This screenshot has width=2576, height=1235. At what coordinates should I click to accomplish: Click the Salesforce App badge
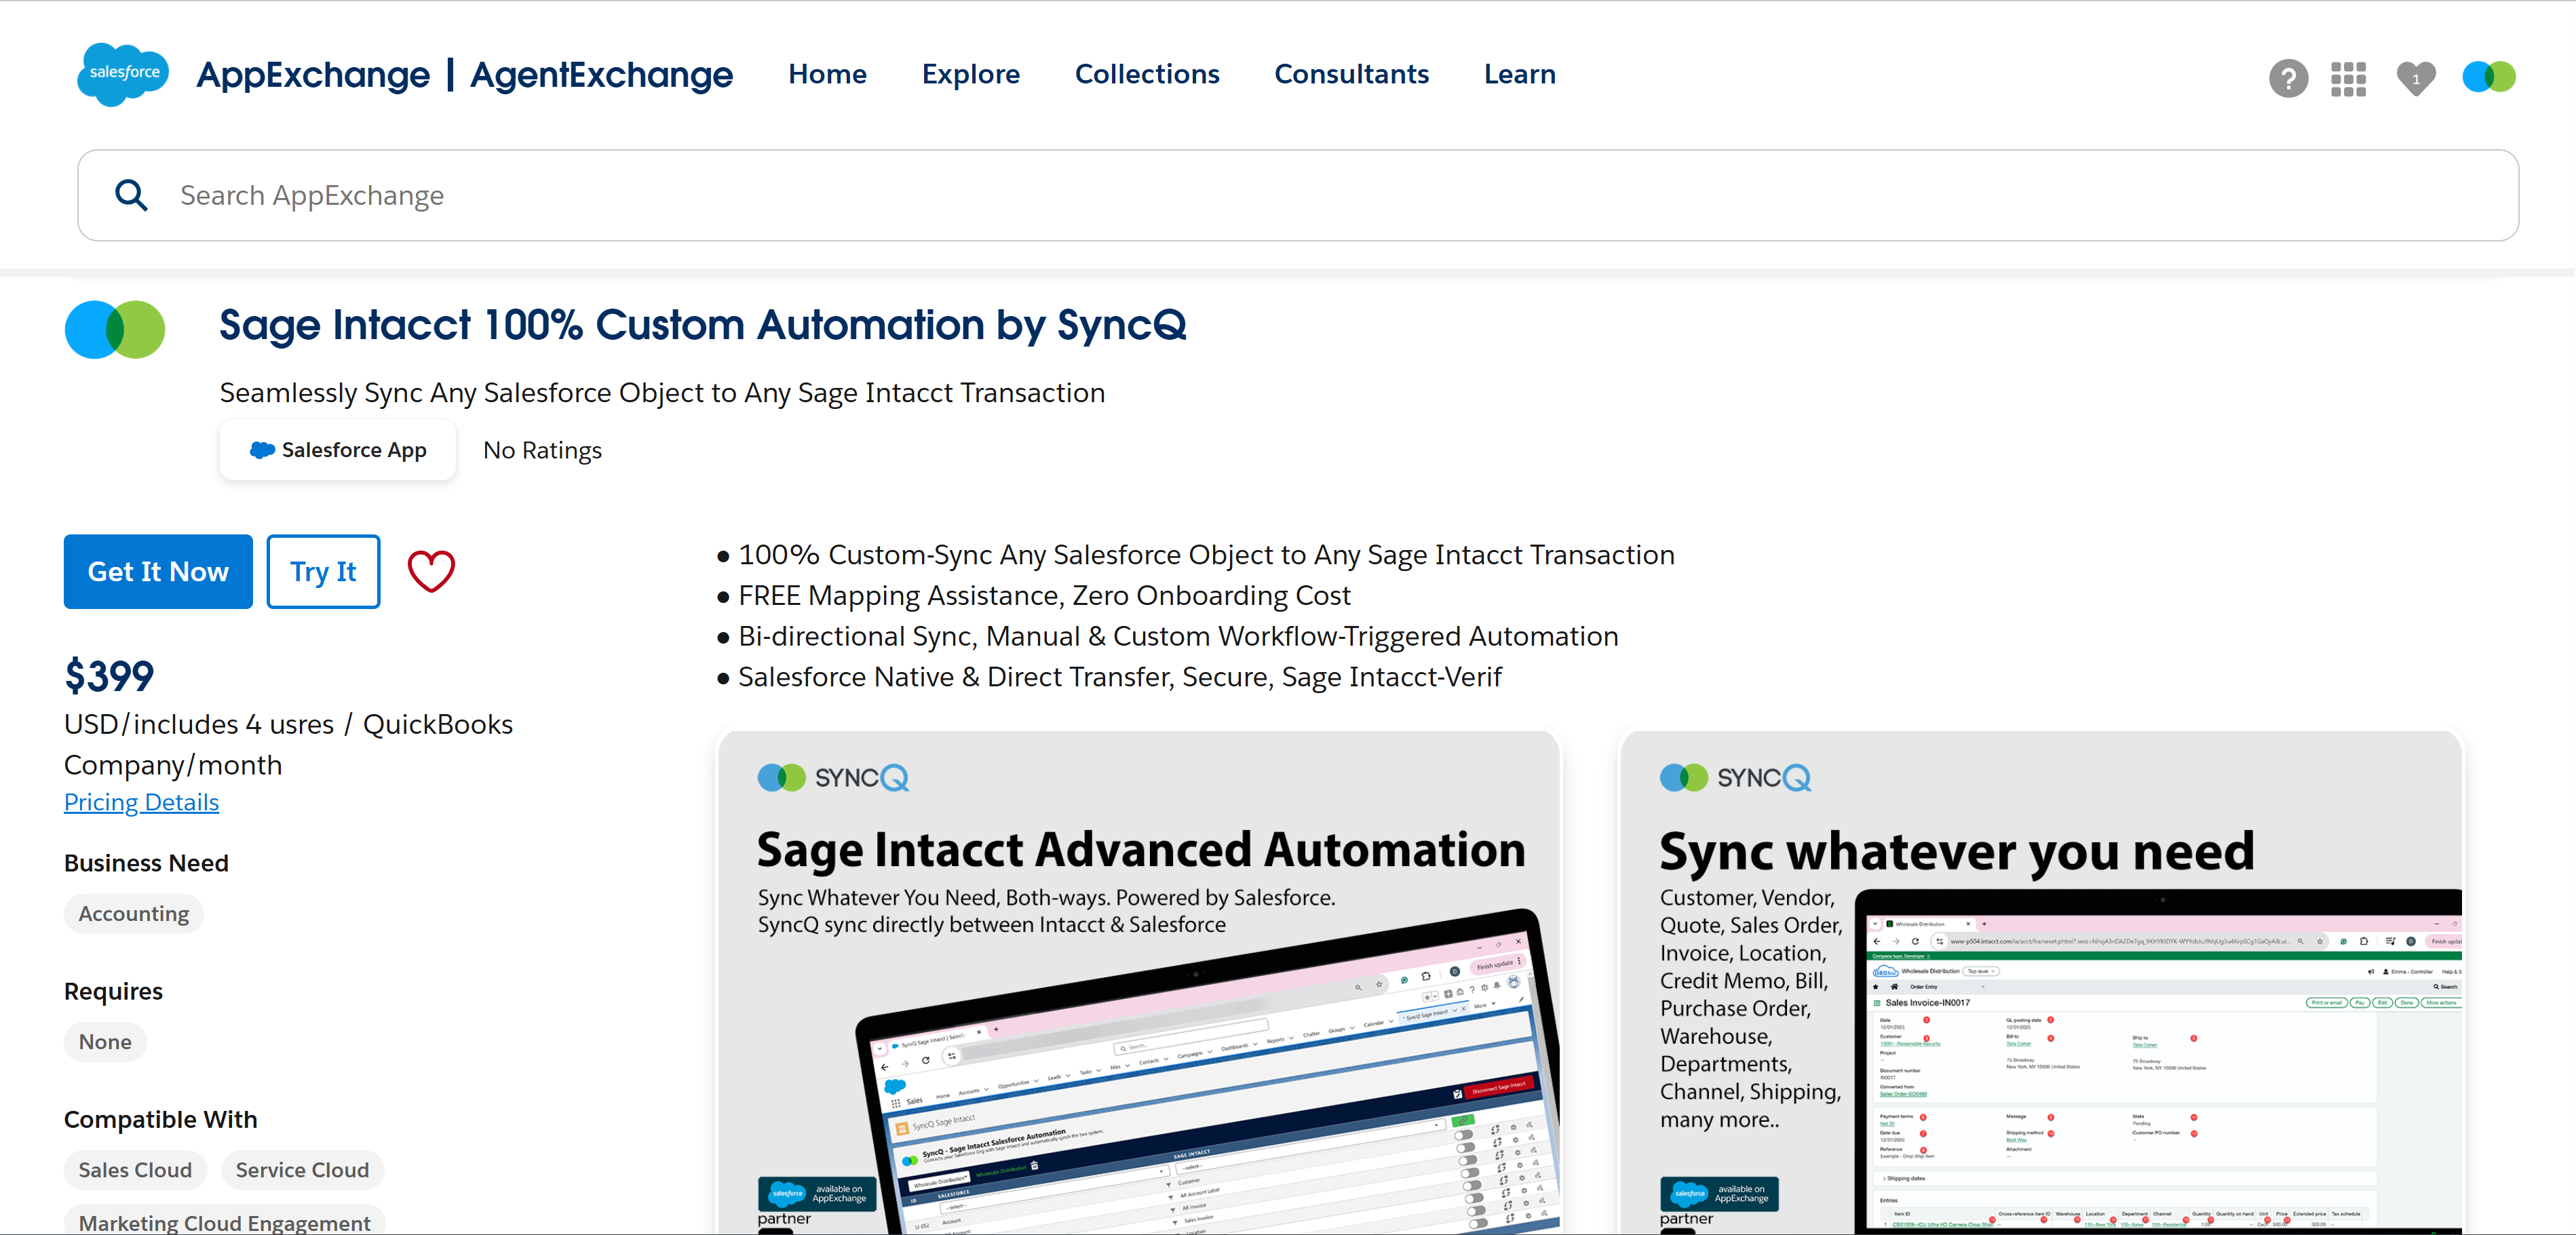338,450
